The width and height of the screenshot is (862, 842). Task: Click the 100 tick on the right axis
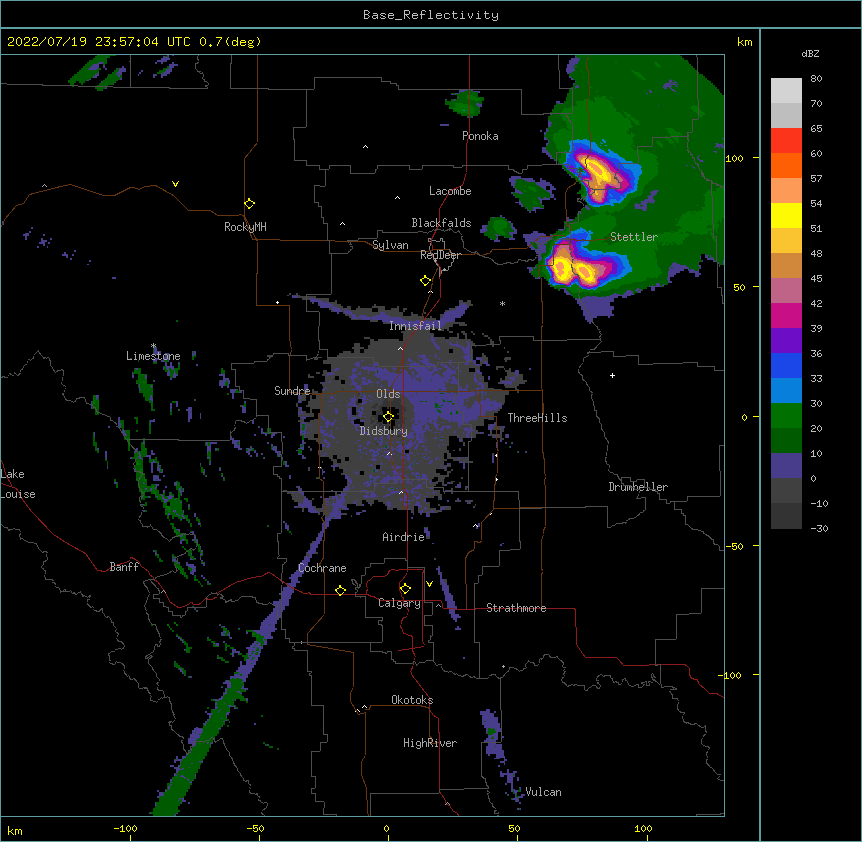click(x=734, y=158)
